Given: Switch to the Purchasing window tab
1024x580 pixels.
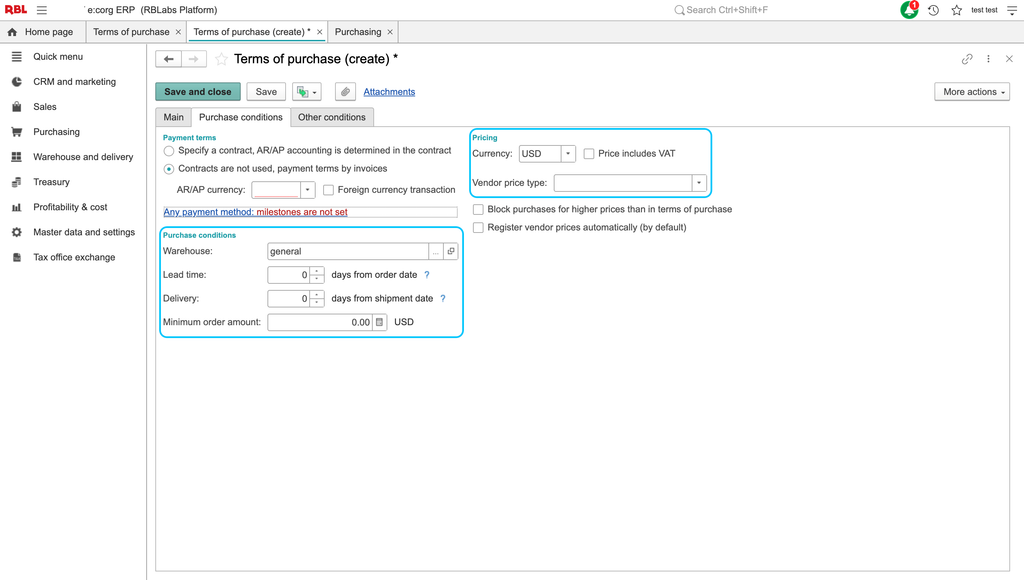Looking at the screenshot, I should [x=358, y=32].
